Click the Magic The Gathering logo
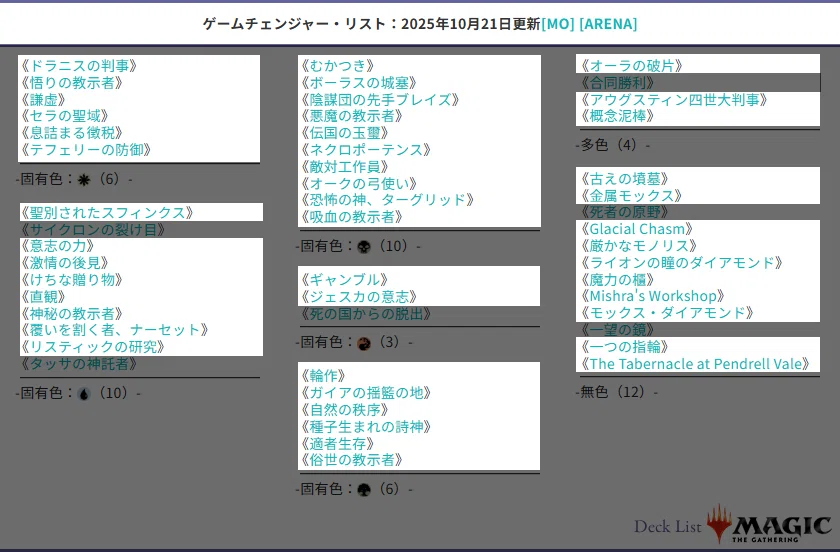 point(769,524)
